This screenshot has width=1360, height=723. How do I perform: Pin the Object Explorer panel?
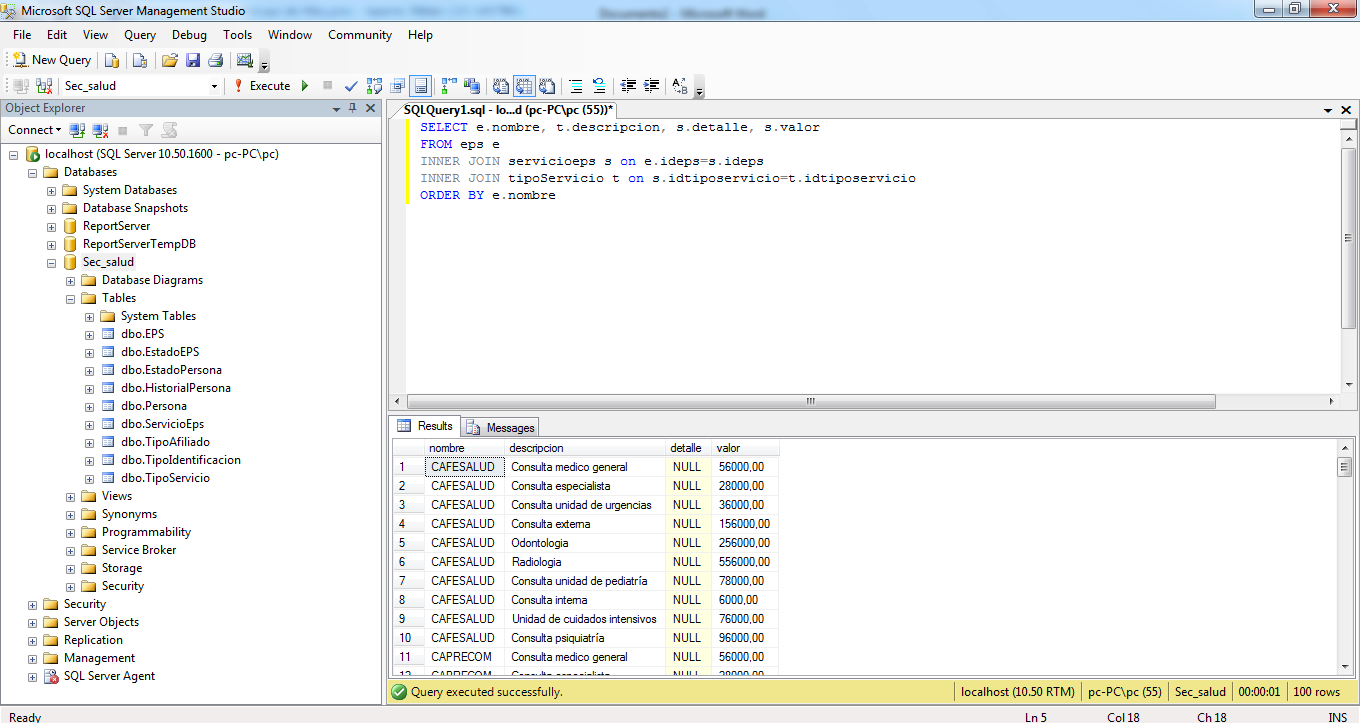tap(352, 108)
